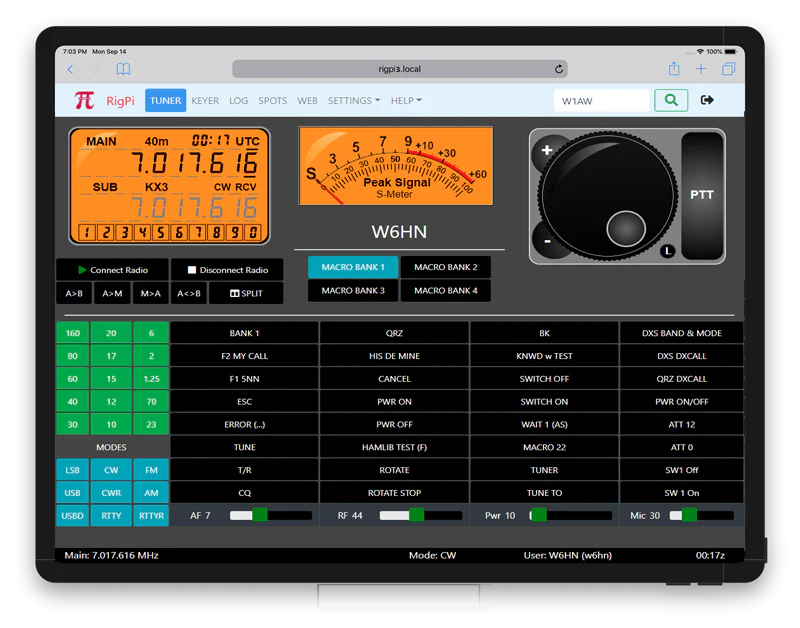Select MACRO BANK 3
This screenshot has width=800, height=628.
pyautogui.click(x=353, y=290)
